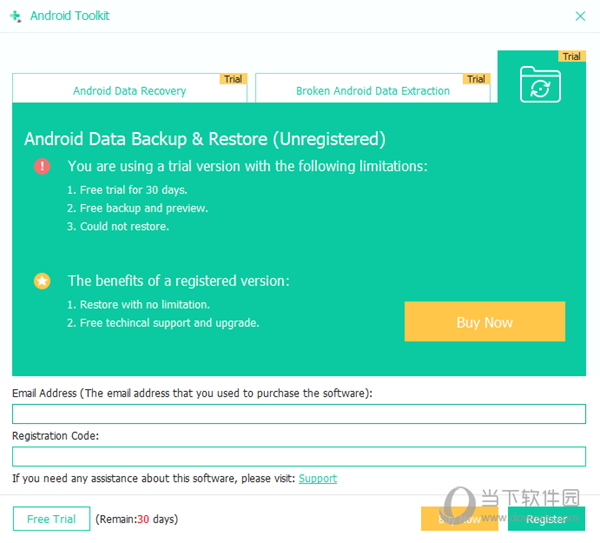600x543 pixels.
Task: Click the yellow star benefits icon
Action: click(42, 281)
